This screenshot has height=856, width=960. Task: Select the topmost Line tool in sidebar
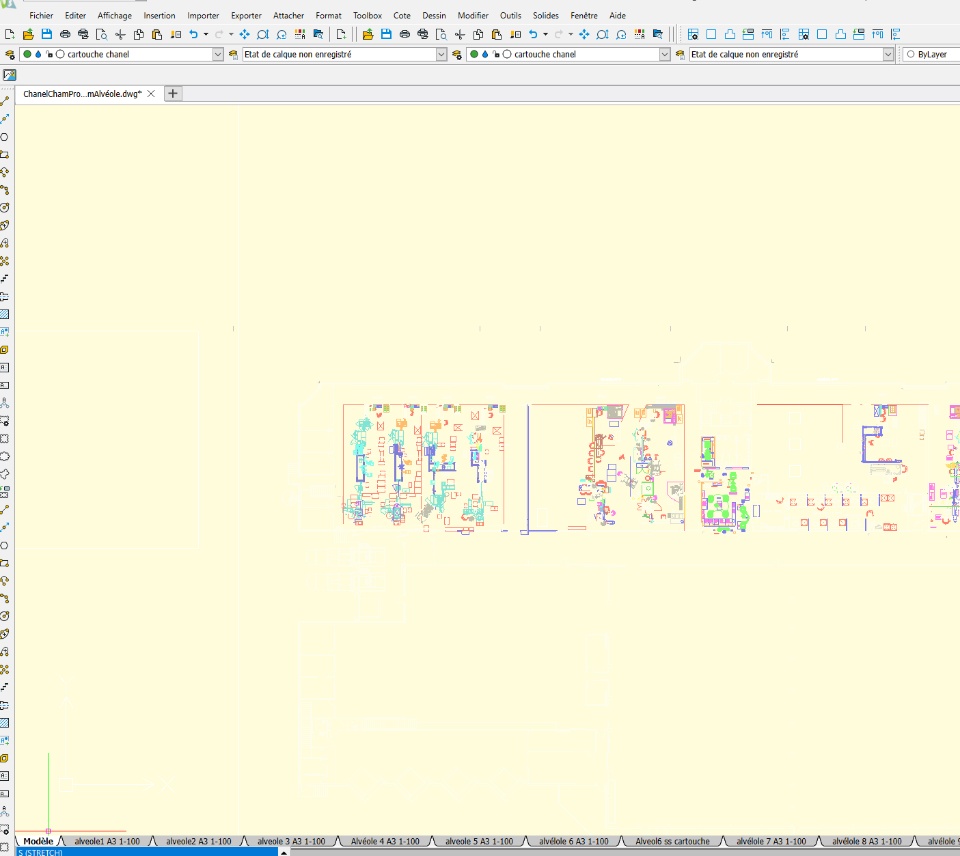(5, 101)
